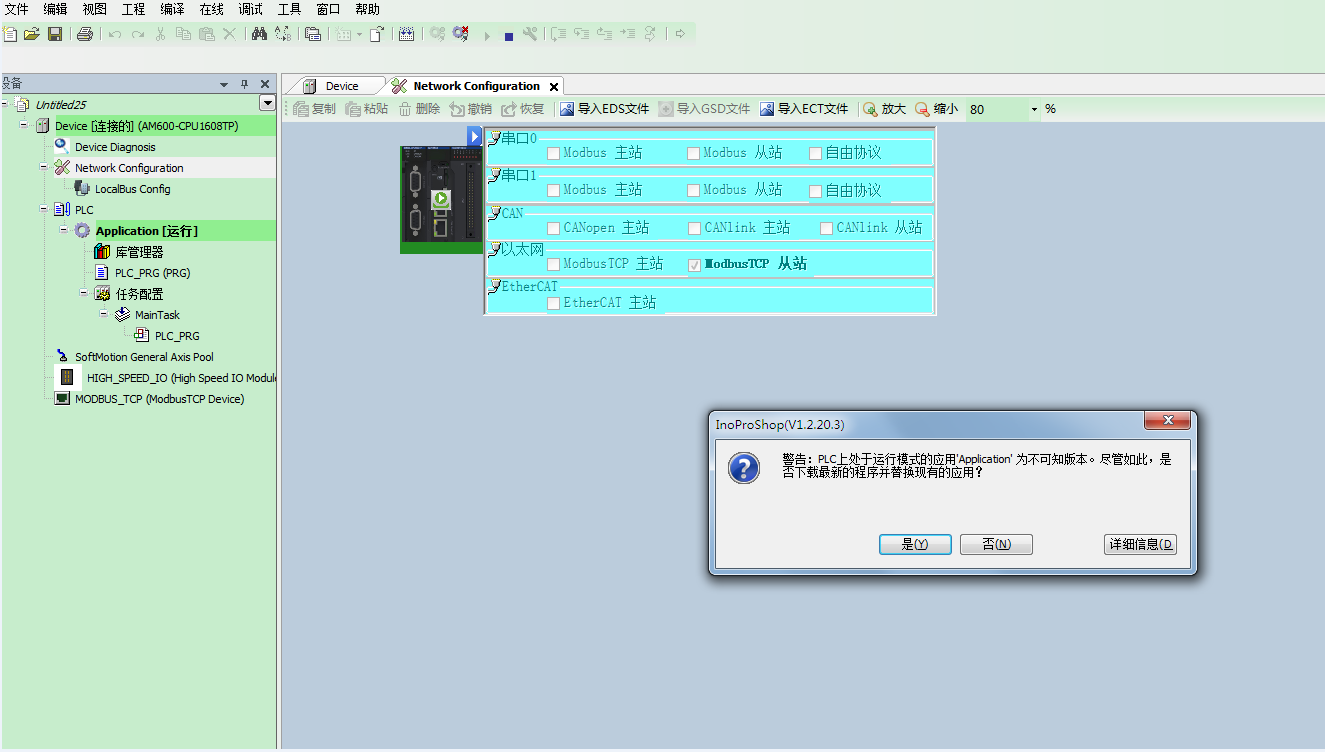Click the 导入EDS文件 import icon

tap(567, 109)
